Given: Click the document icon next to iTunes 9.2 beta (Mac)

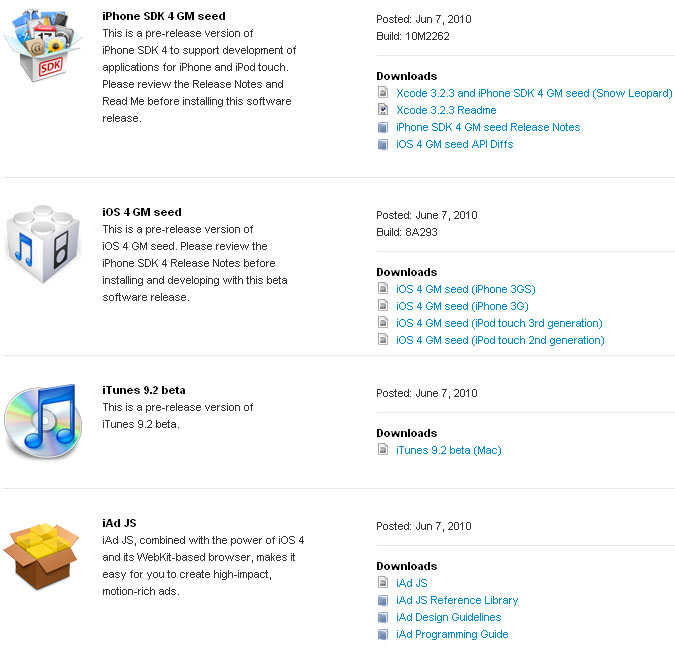Looking at the screenshot, I should [383, 450].
